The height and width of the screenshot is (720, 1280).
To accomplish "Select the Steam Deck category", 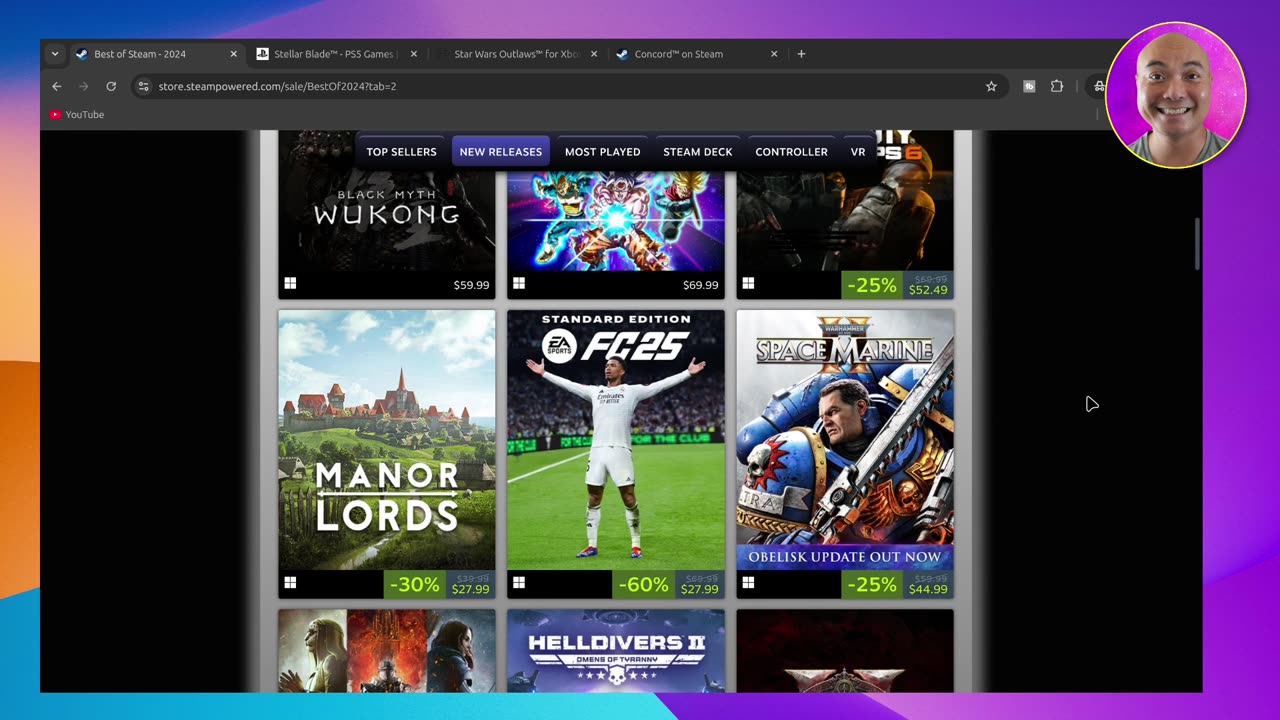I will click(698, 152).
